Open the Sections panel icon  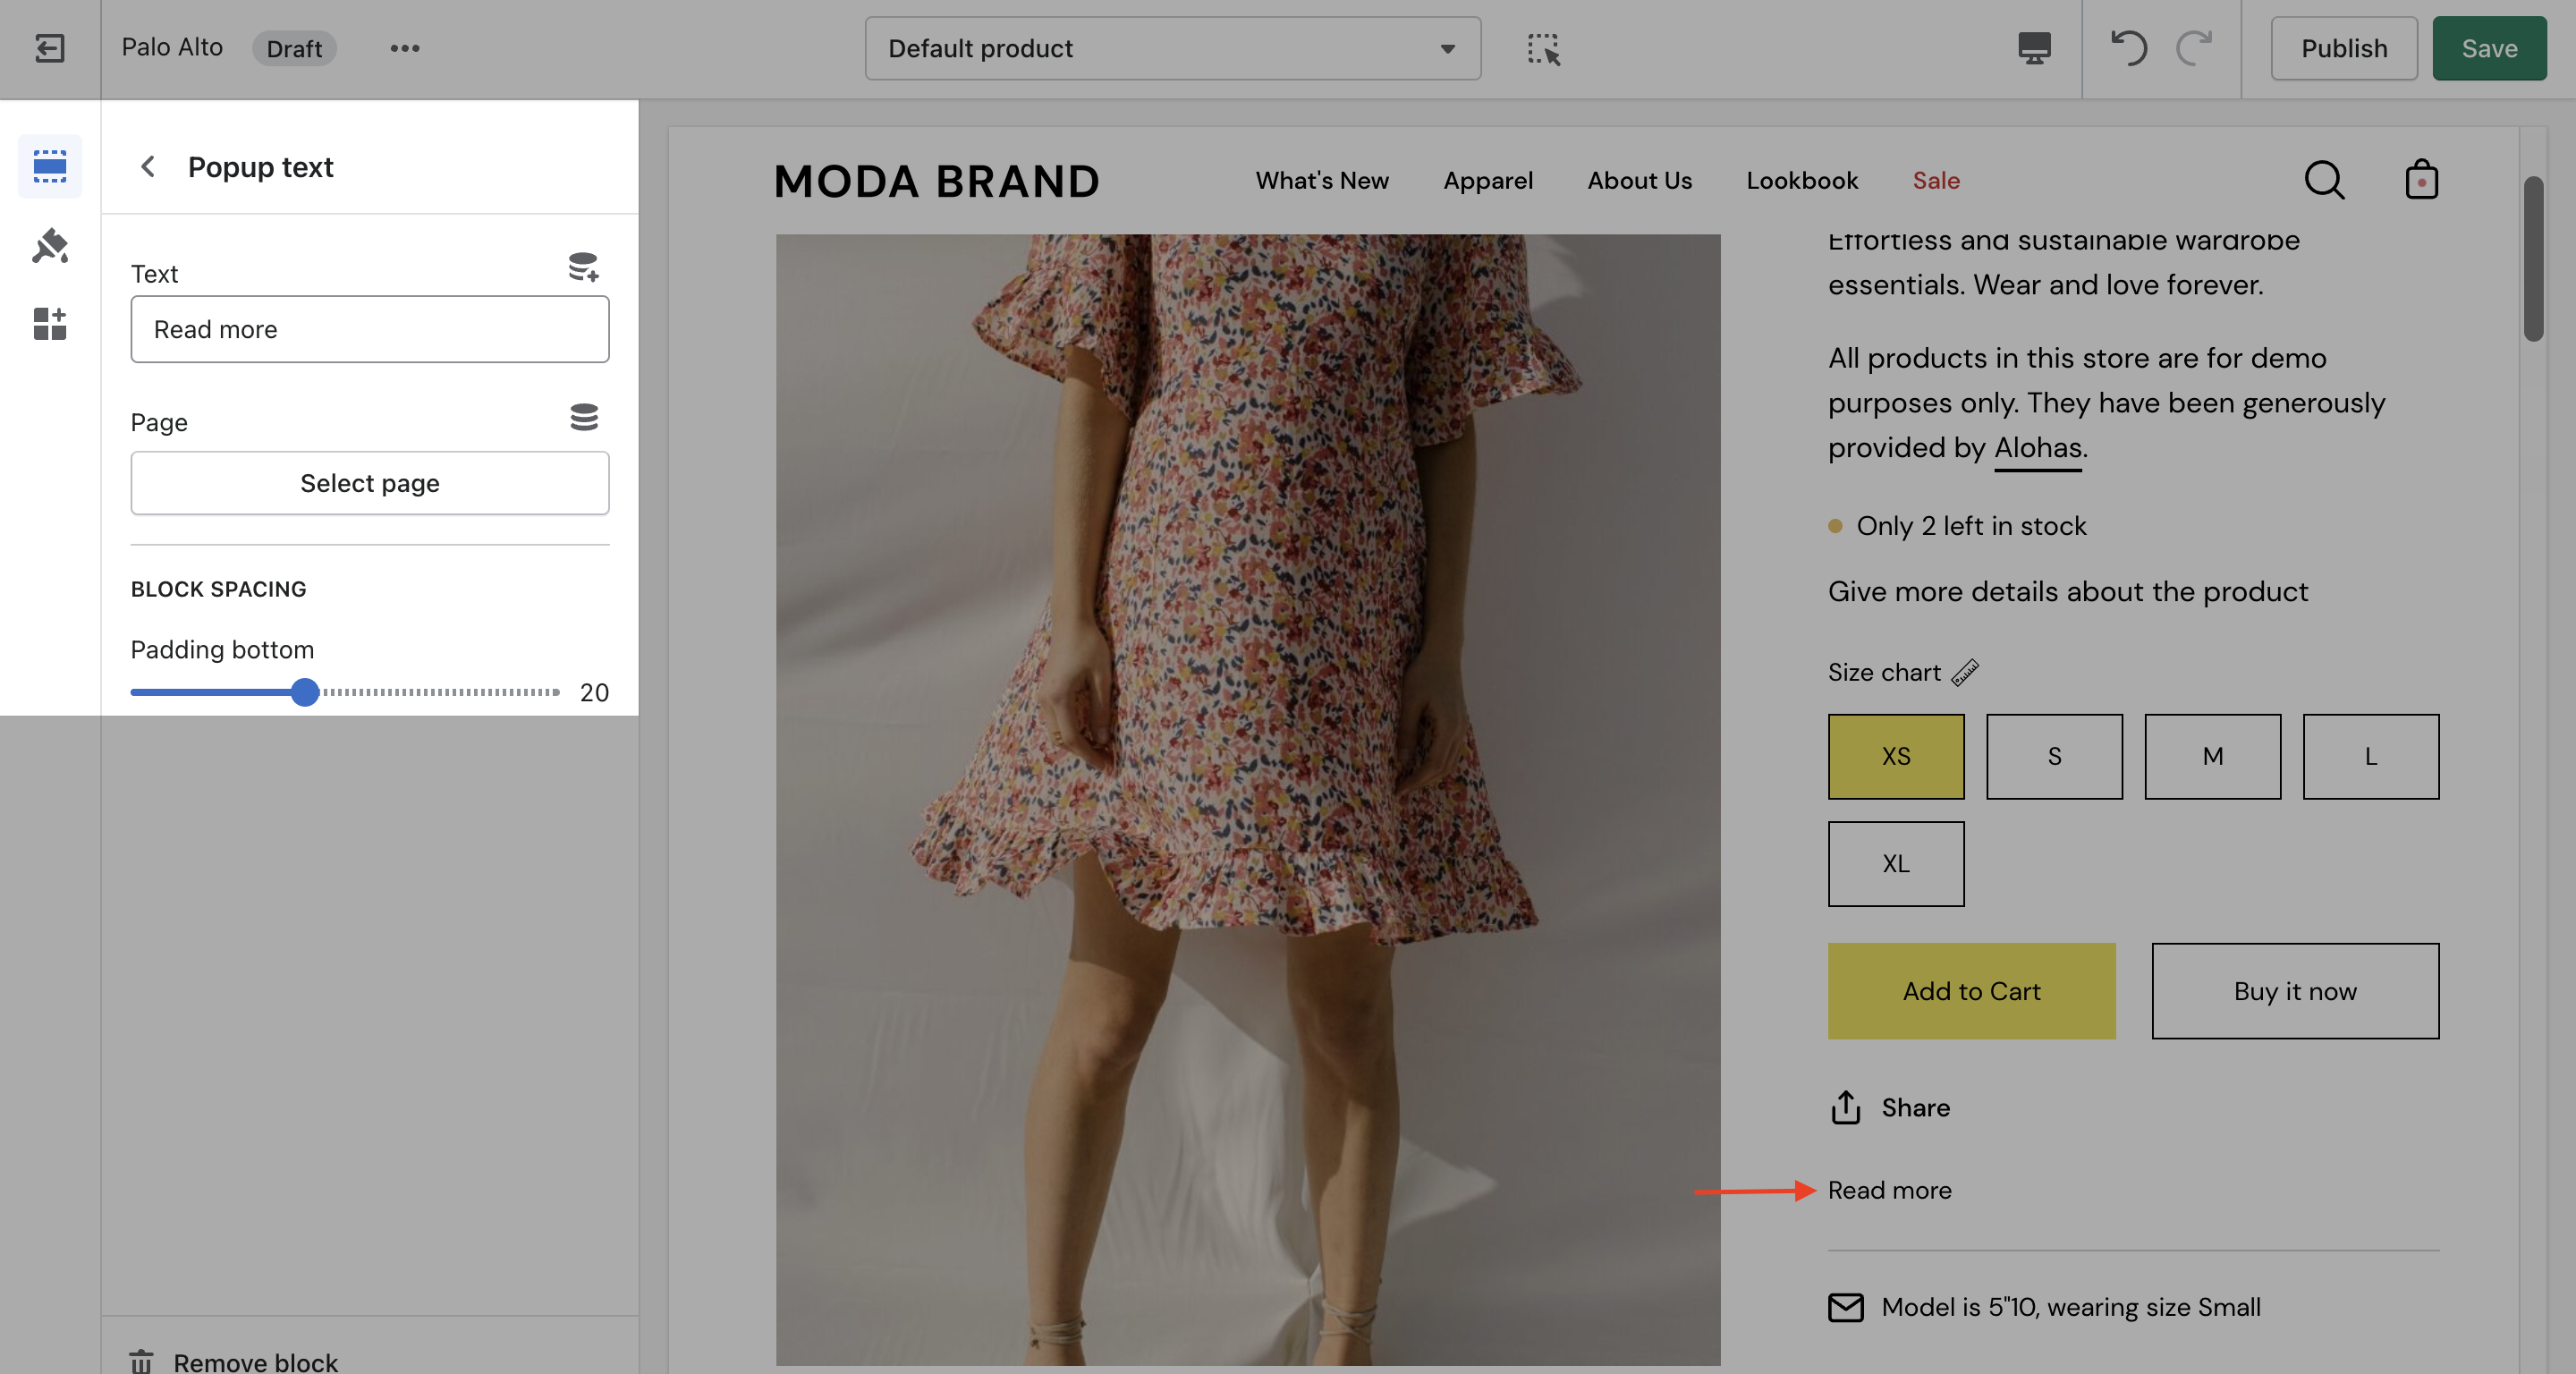pos(49,166)
